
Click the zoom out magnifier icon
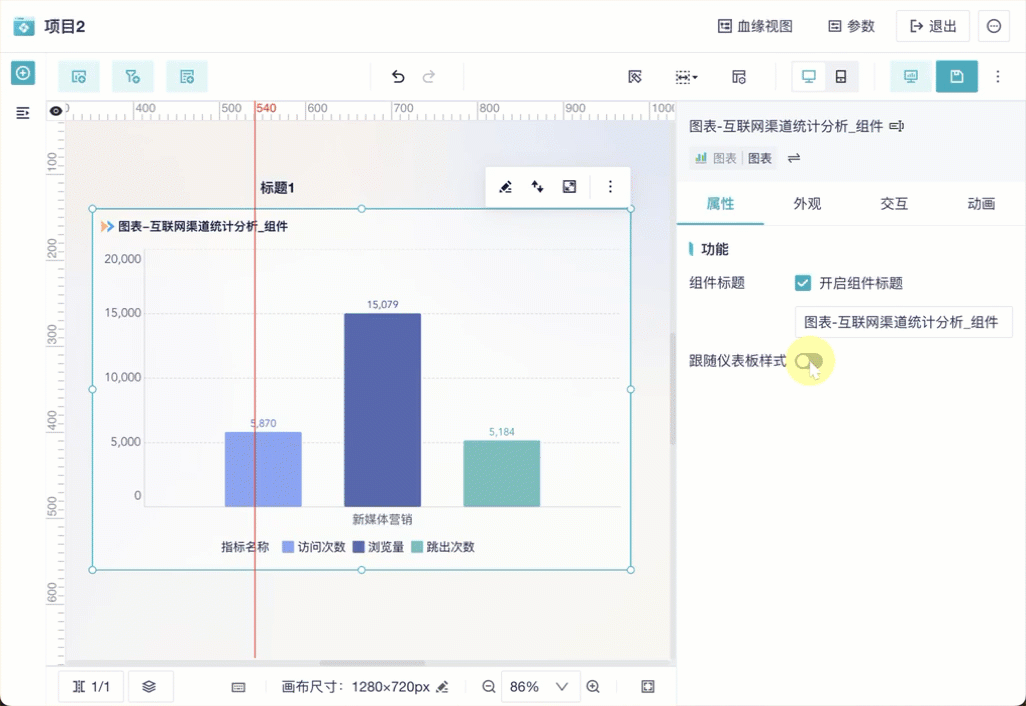click(x=489, y=686)
